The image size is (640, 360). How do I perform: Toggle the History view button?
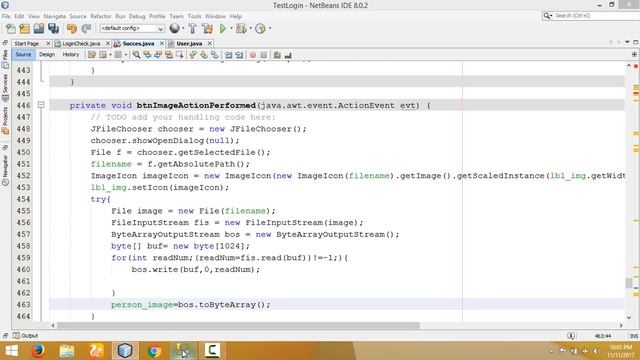pyautogui.click(x=71, y=54)
